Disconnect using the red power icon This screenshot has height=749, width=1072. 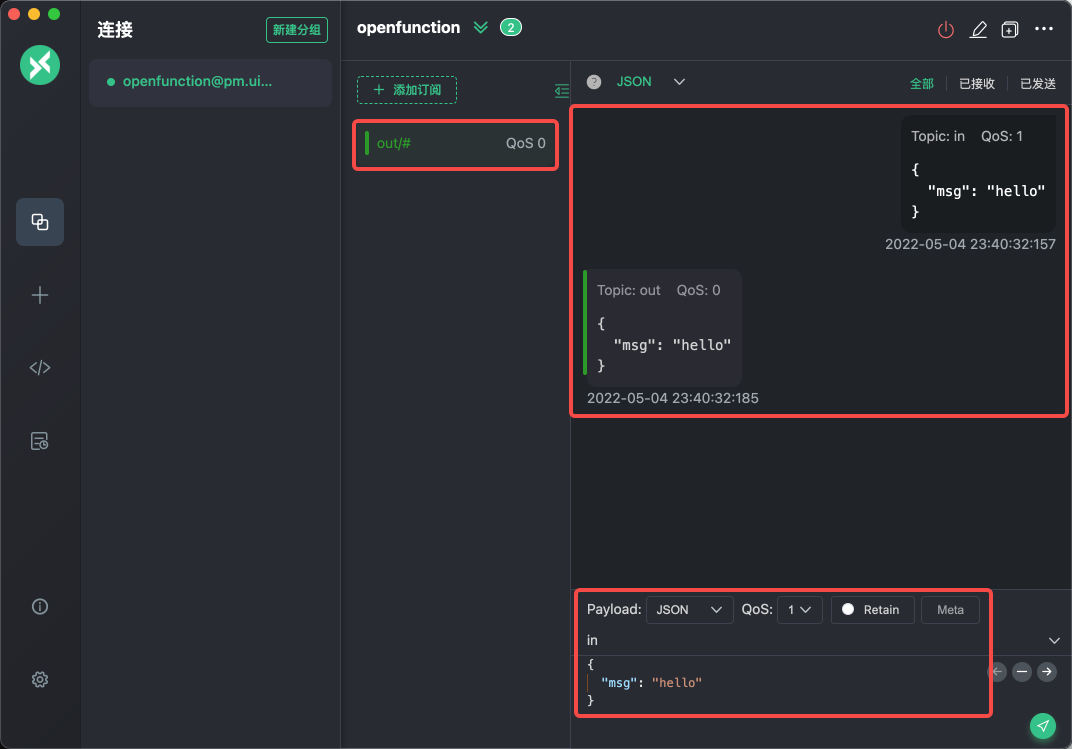click(x=945, y=29)
